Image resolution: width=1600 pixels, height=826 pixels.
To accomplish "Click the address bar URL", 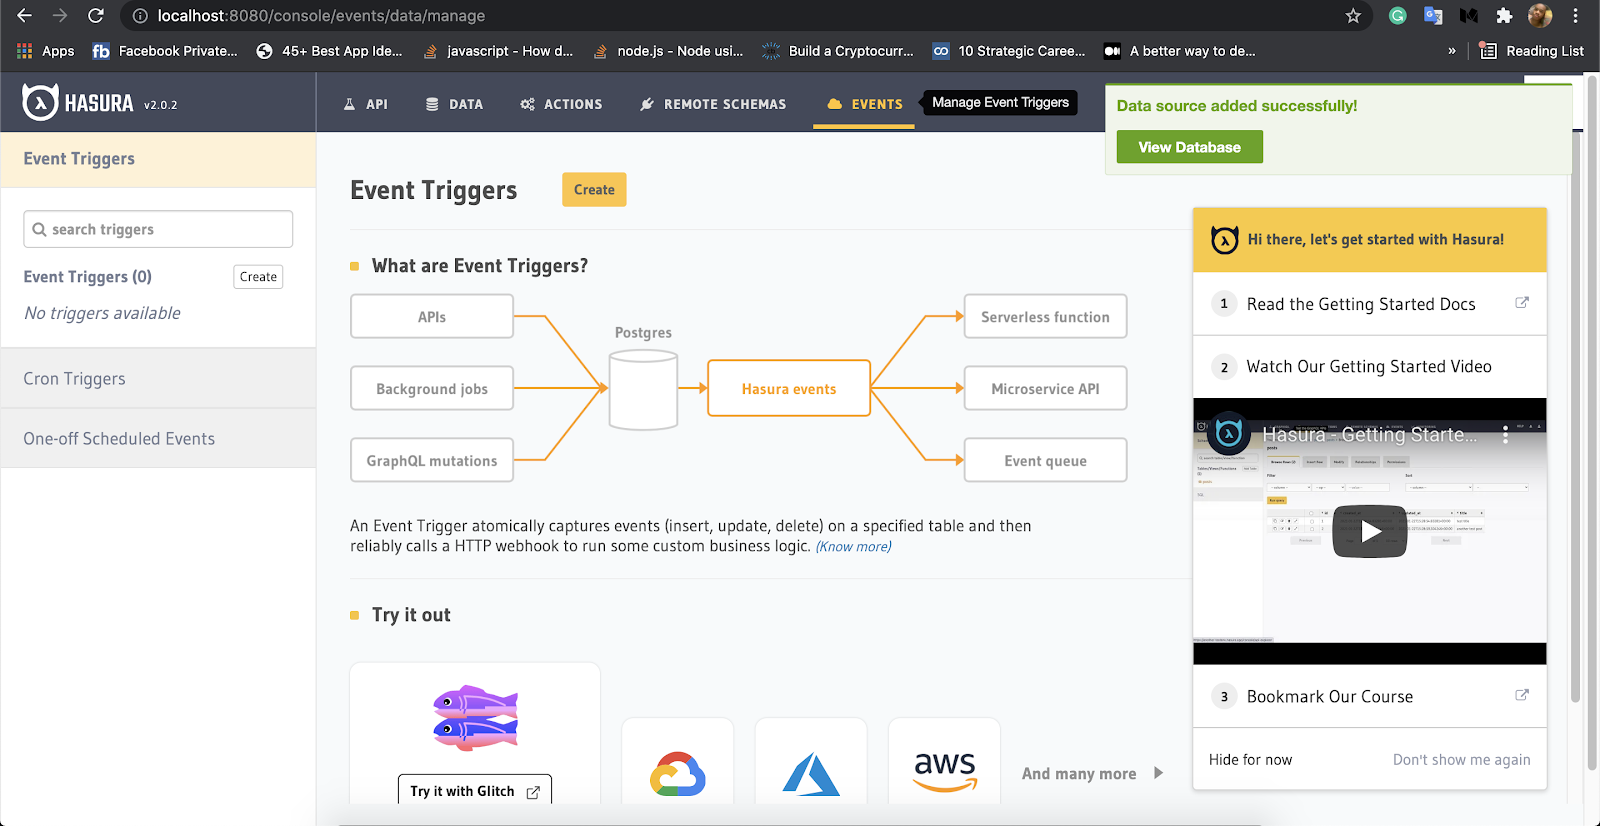I will [x=321, y=16].
